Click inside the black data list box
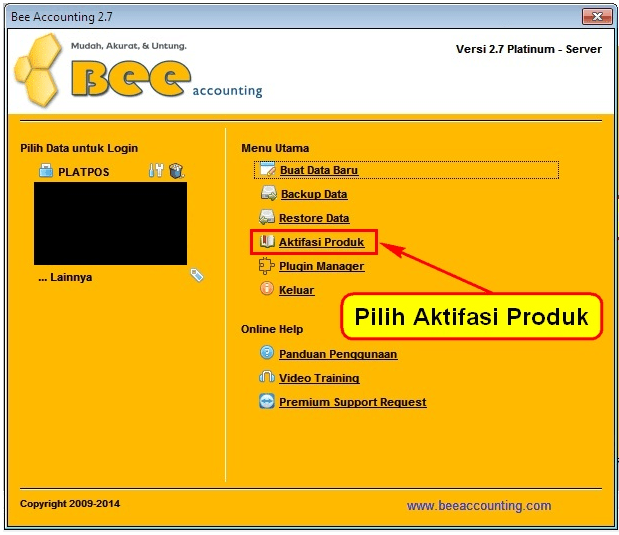The image size is (619, 535). click(110, 223)
